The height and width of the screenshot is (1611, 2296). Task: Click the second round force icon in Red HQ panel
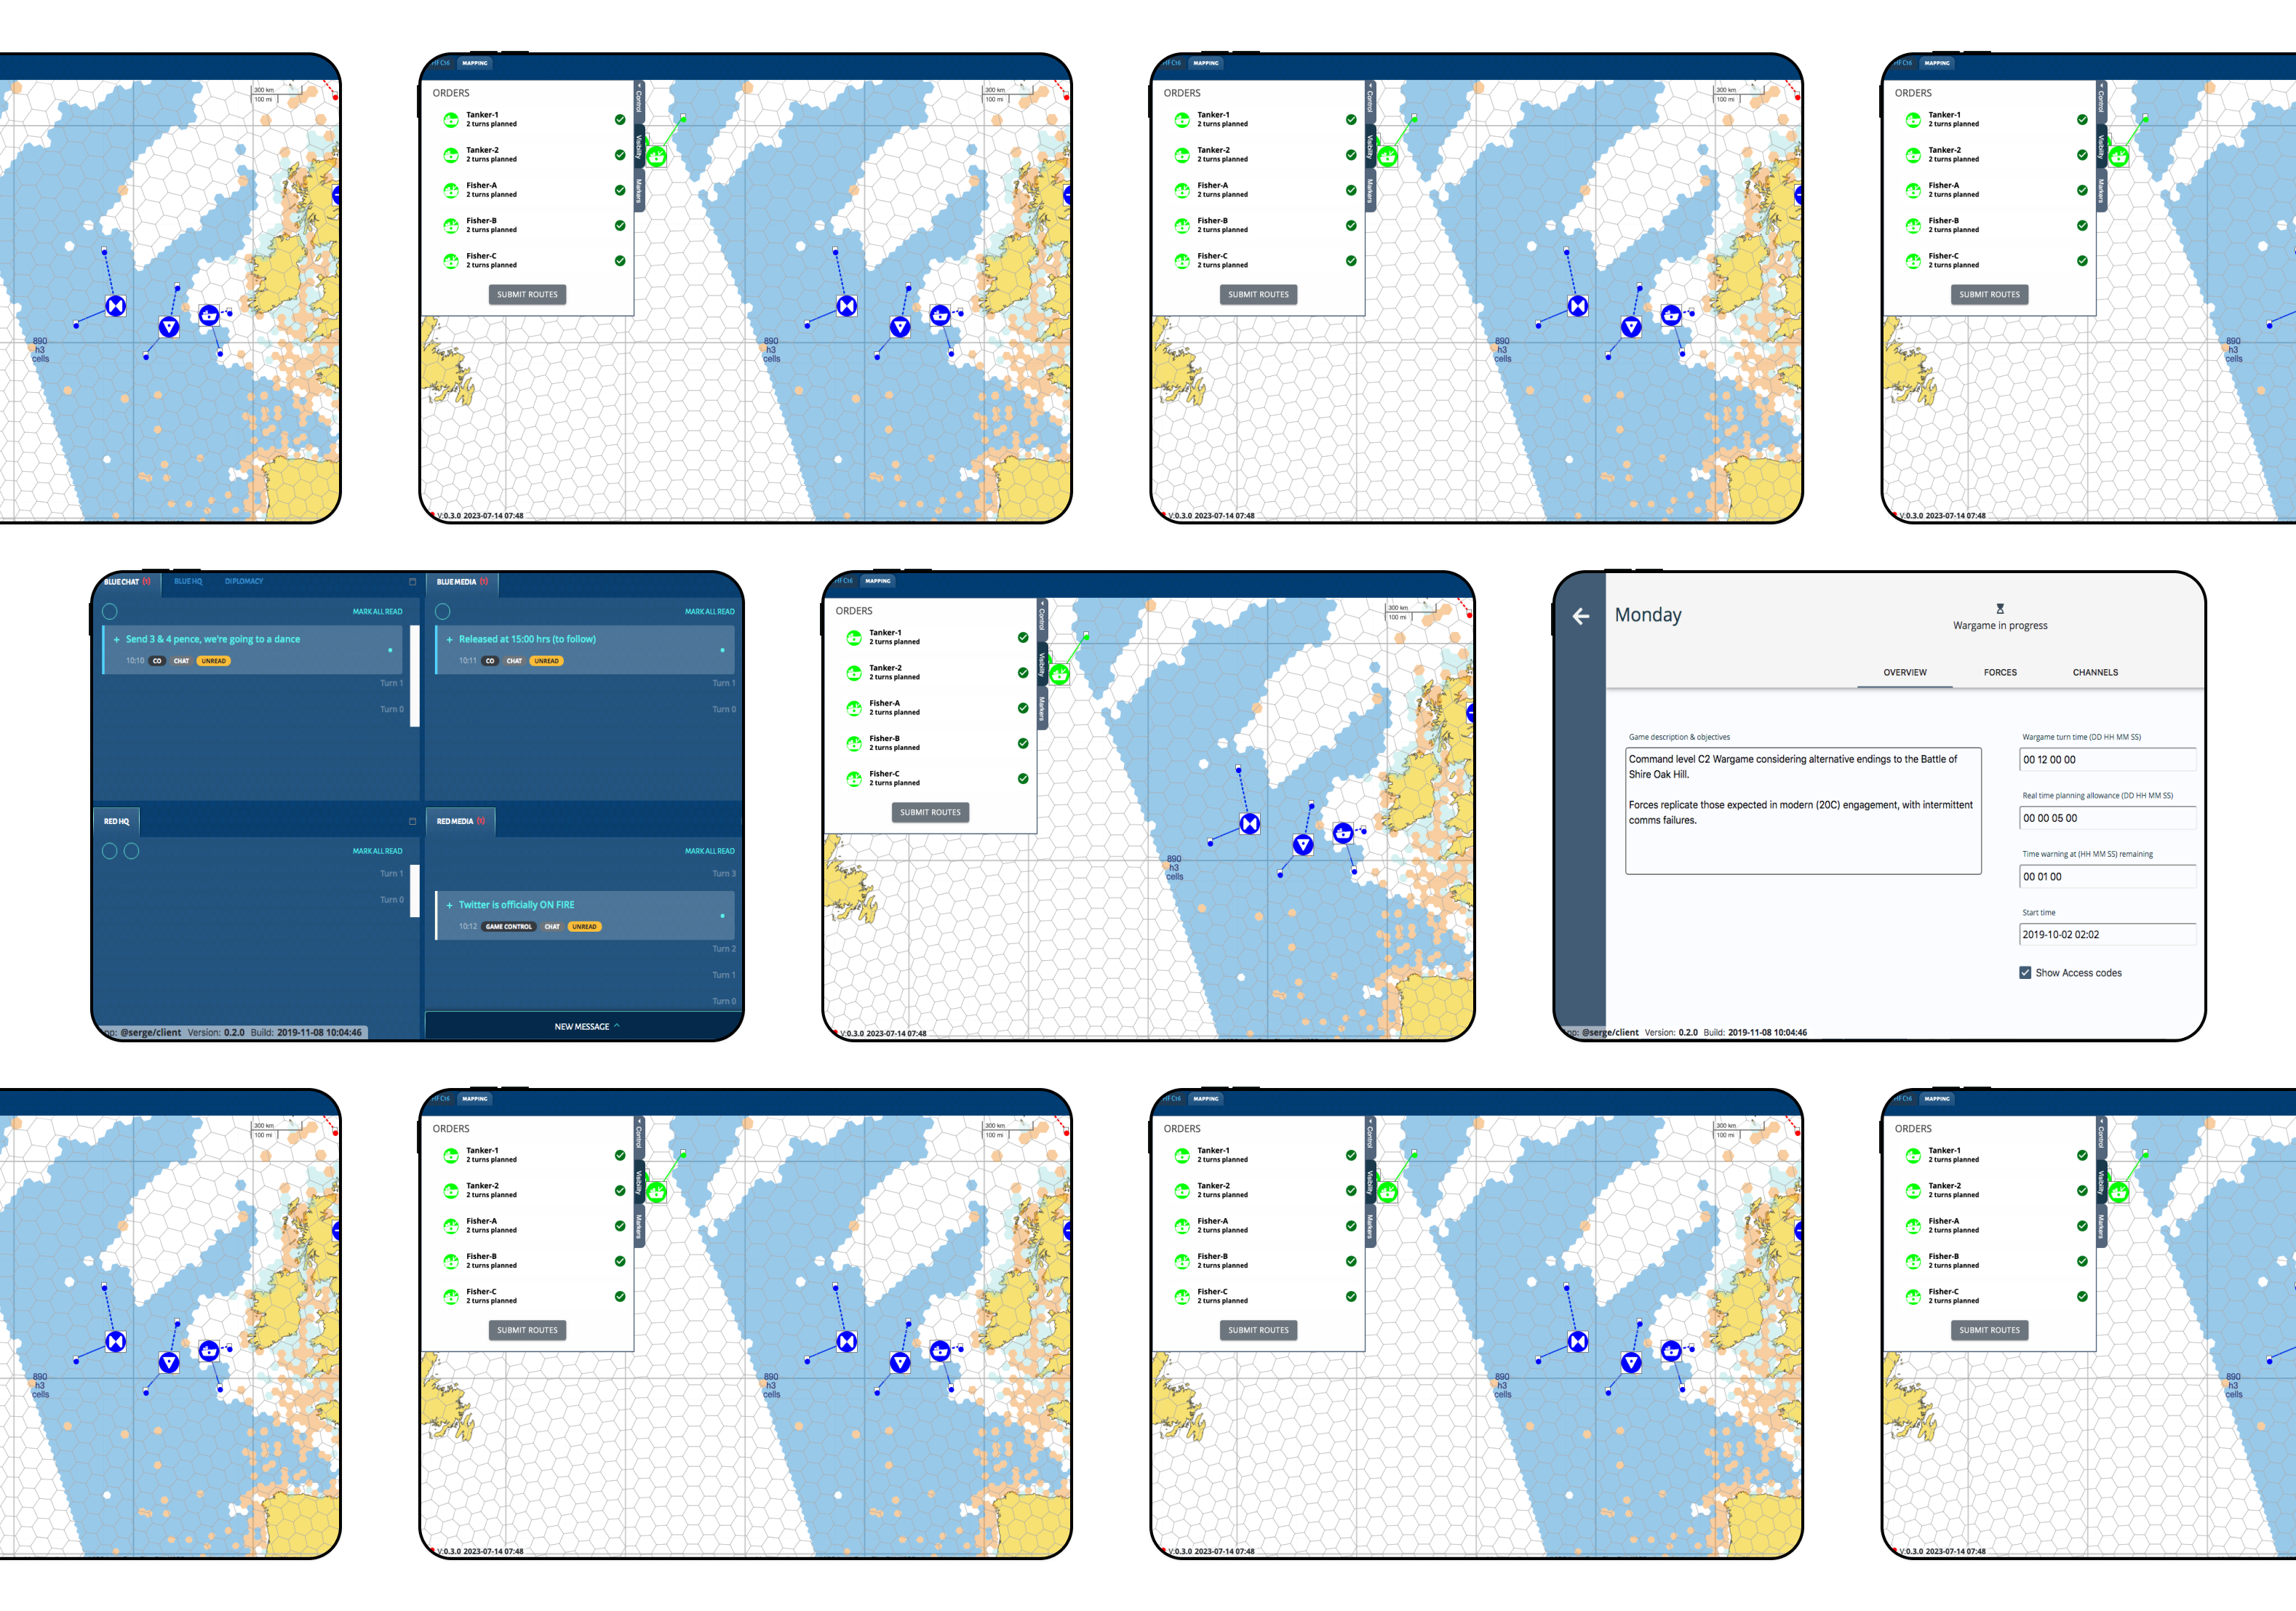tap(132, 851)
